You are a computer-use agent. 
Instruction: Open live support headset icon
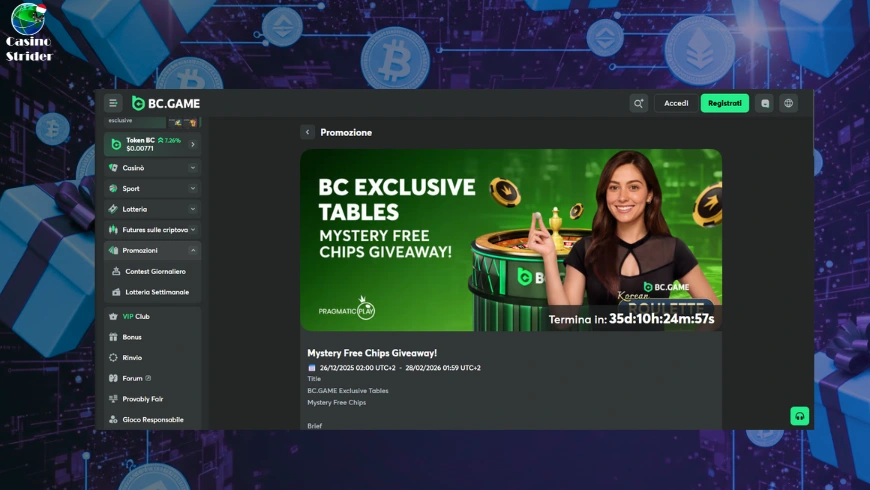click(799, 416)
